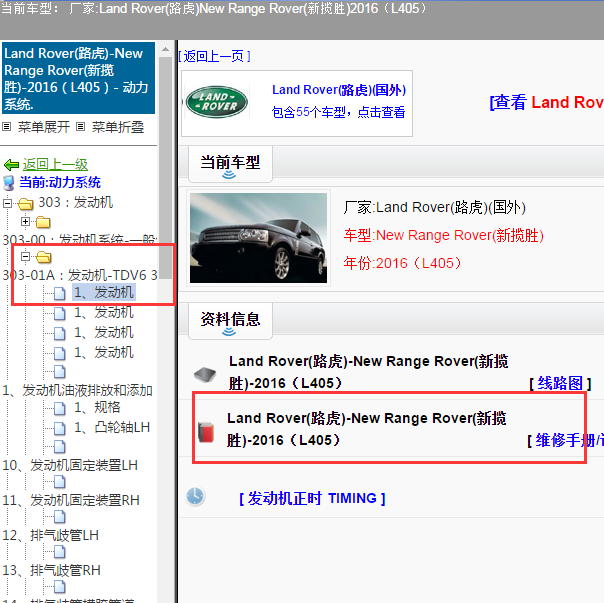This screenshot has width=604, height=603.
Task: Click 车型:New Range Rover(新揽胜) text
Action: pyautogui.click(x=443, y=235)
